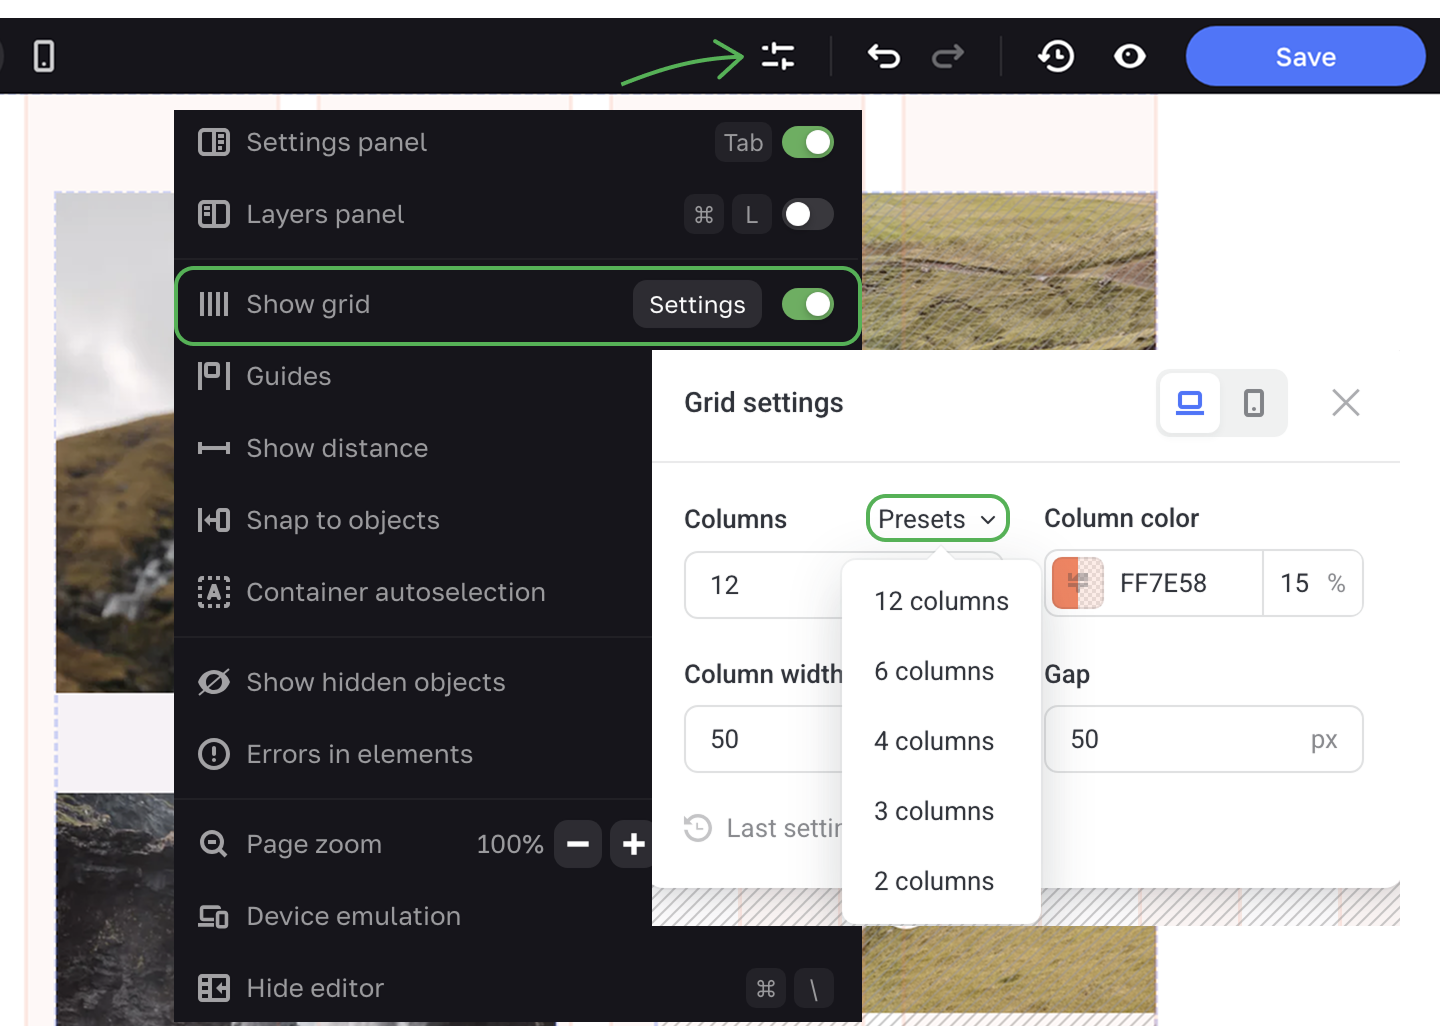The width and height of the screenshot is (1440, 1027).
Task: Toggle the Settings panel switch off
Action: [807, 143]
